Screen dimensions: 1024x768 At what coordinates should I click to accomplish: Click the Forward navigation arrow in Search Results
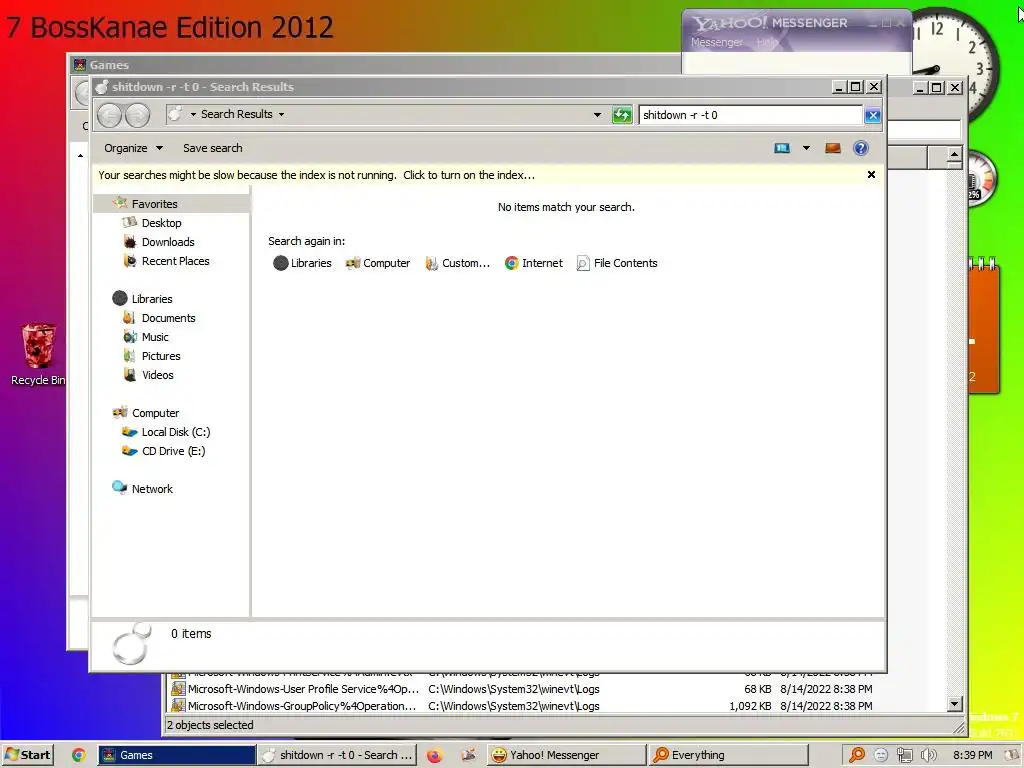click(x=137, y=116)
